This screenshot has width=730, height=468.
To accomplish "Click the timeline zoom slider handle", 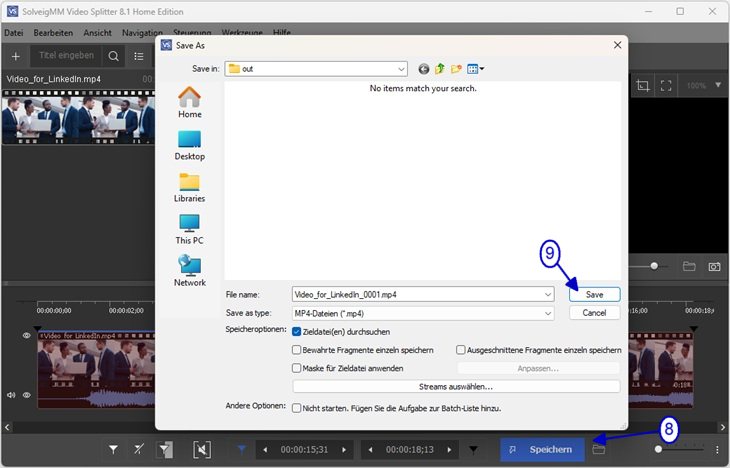I will pos(658,449).
